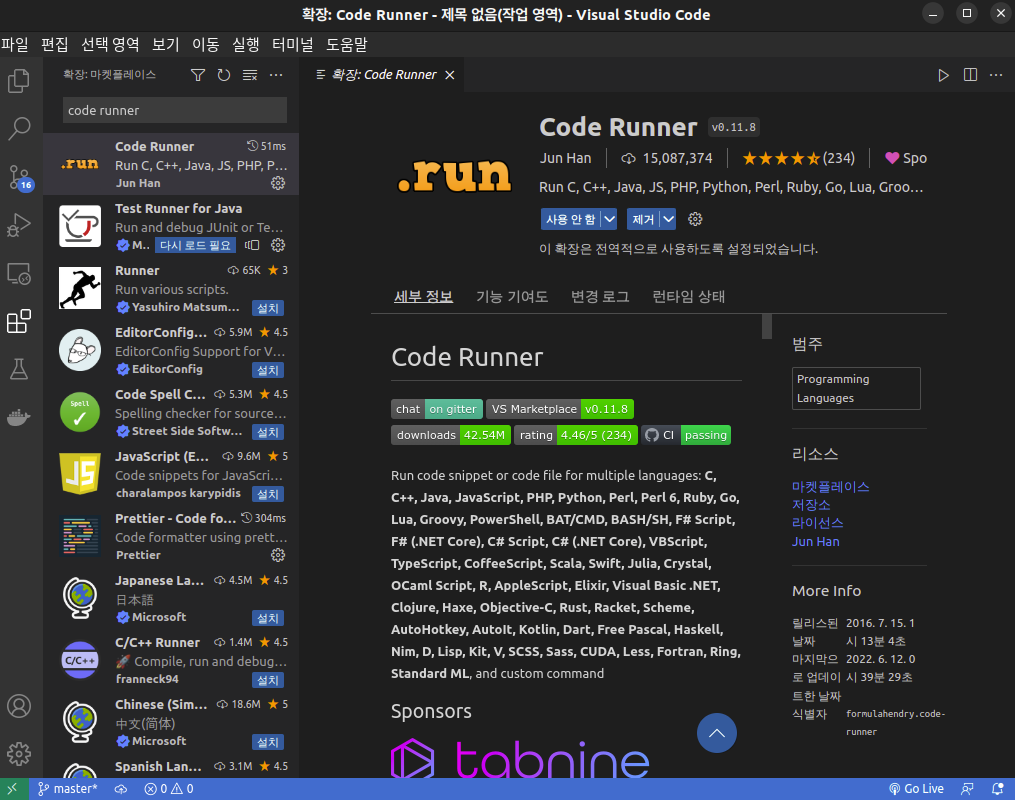Open the Search view in activity bar

(x=19, y=129)
